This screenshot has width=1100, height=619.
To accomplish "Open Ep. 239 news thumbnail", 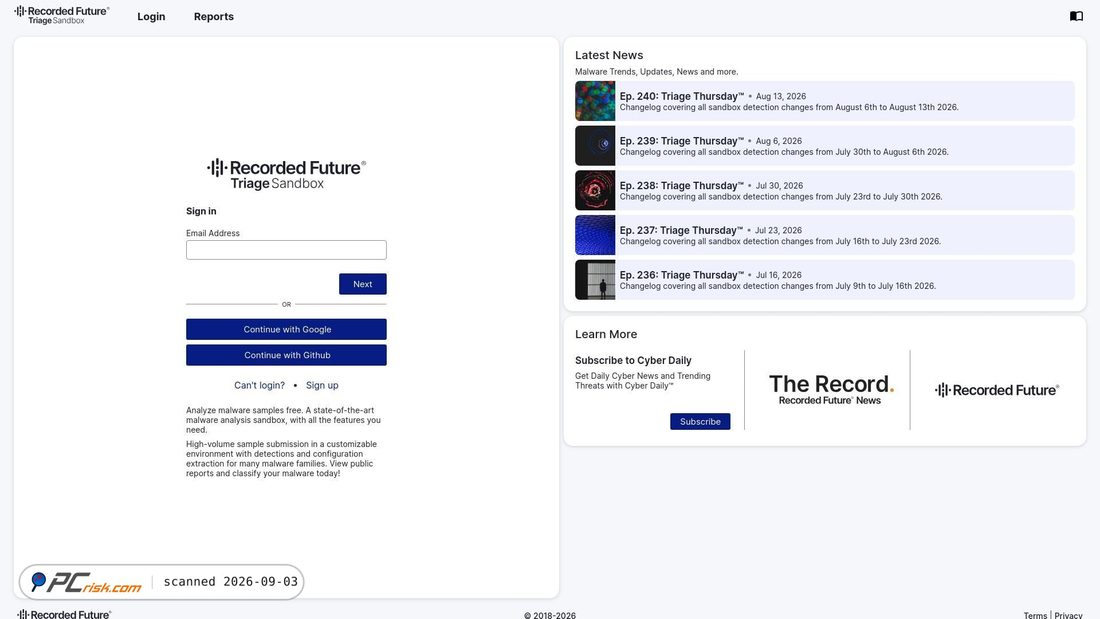I will tap(595, 145).
